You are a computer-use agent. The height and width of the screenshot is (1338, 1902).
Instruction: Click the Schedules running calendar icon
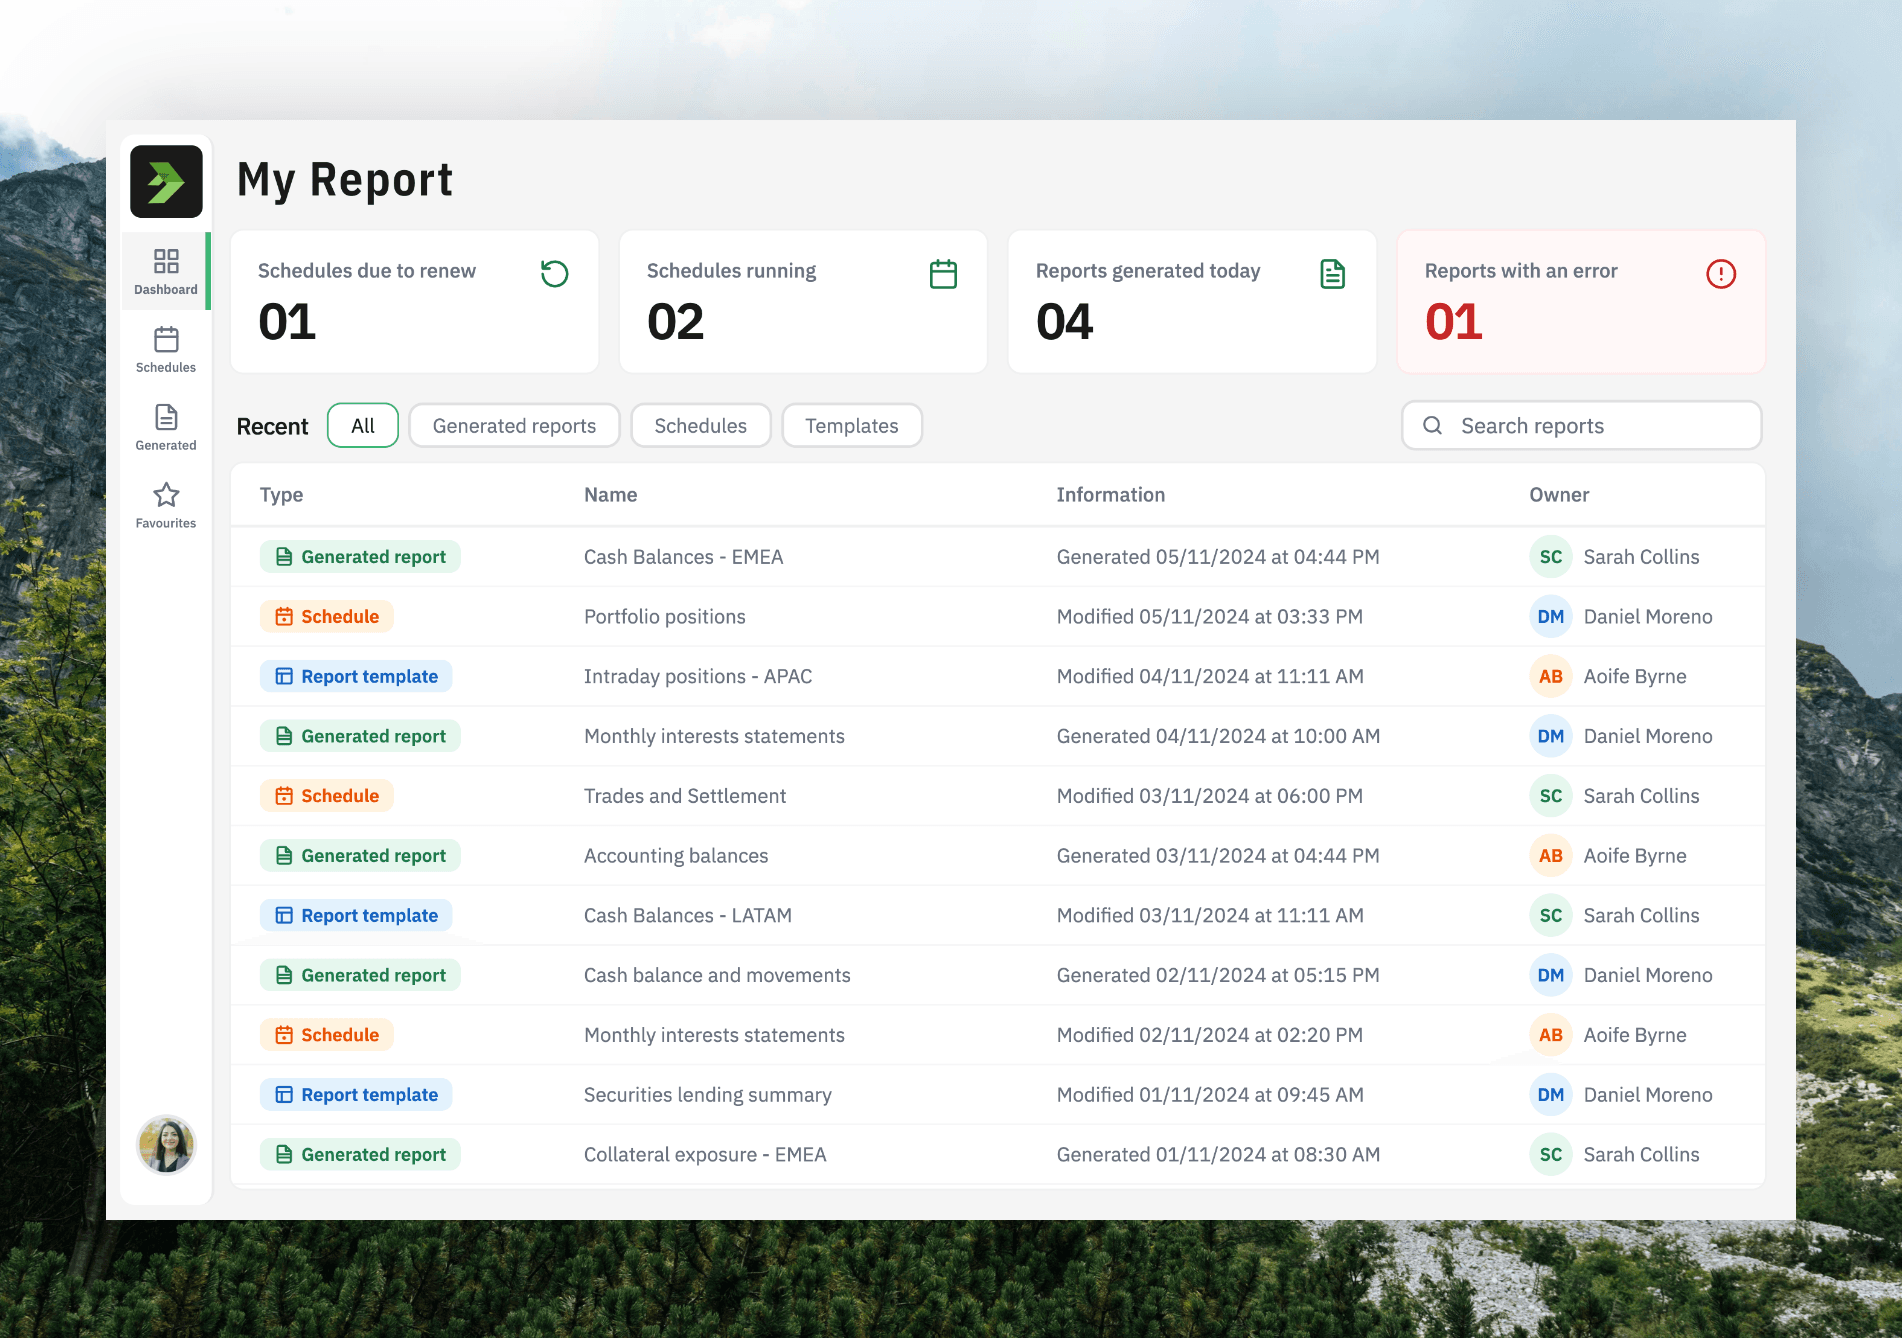(943, 273)
